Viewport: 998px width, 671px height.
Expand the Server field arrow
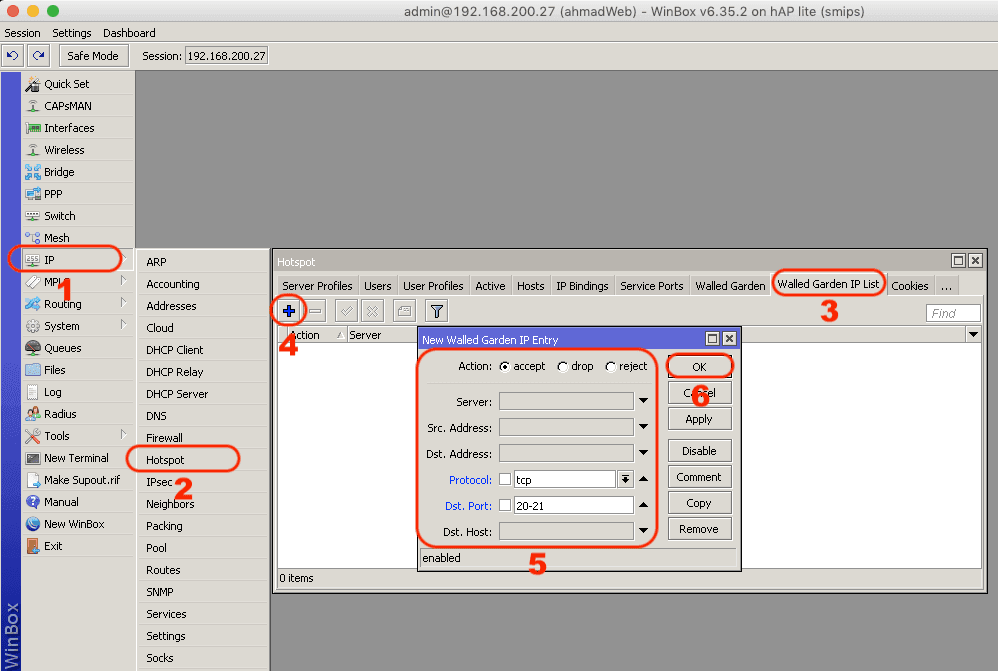tap(643, 400)
